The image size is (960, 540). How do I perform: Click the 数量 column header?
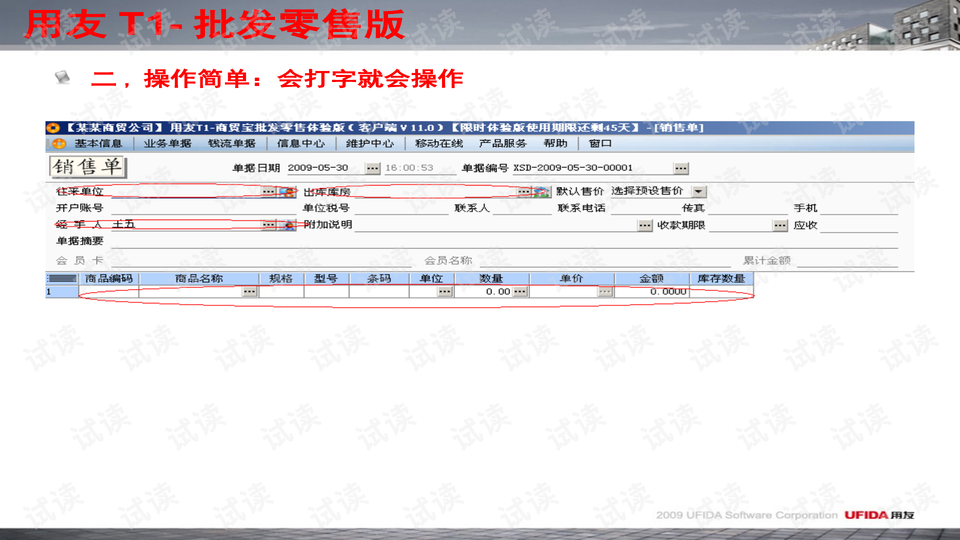(491, 279)
